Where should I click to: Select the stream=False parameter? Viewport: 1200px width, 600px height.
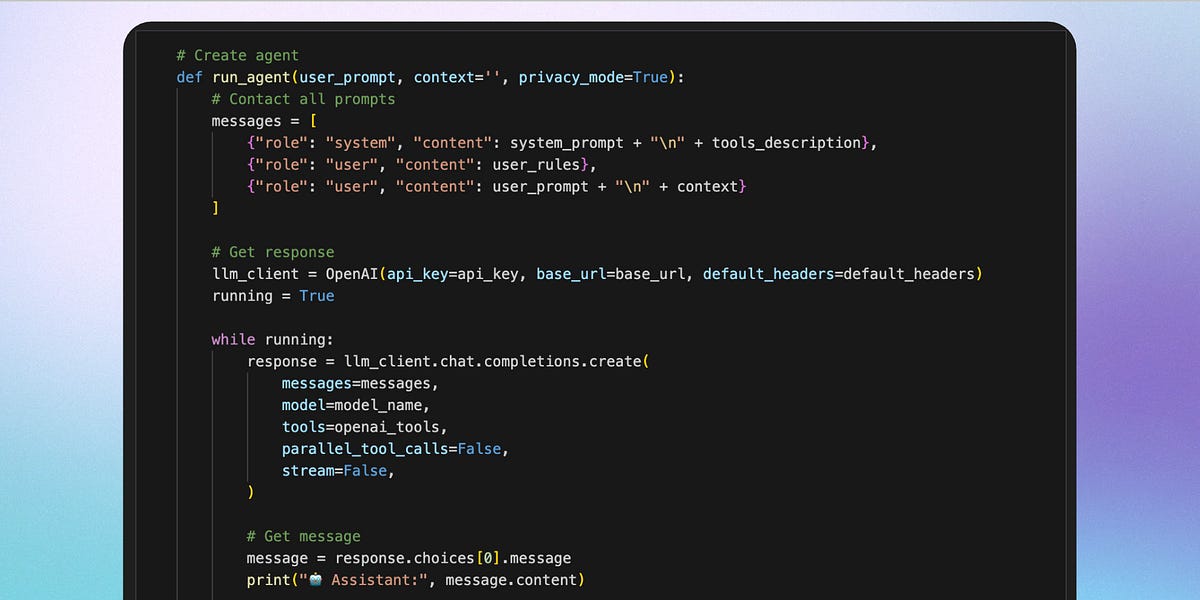point(335,470)
